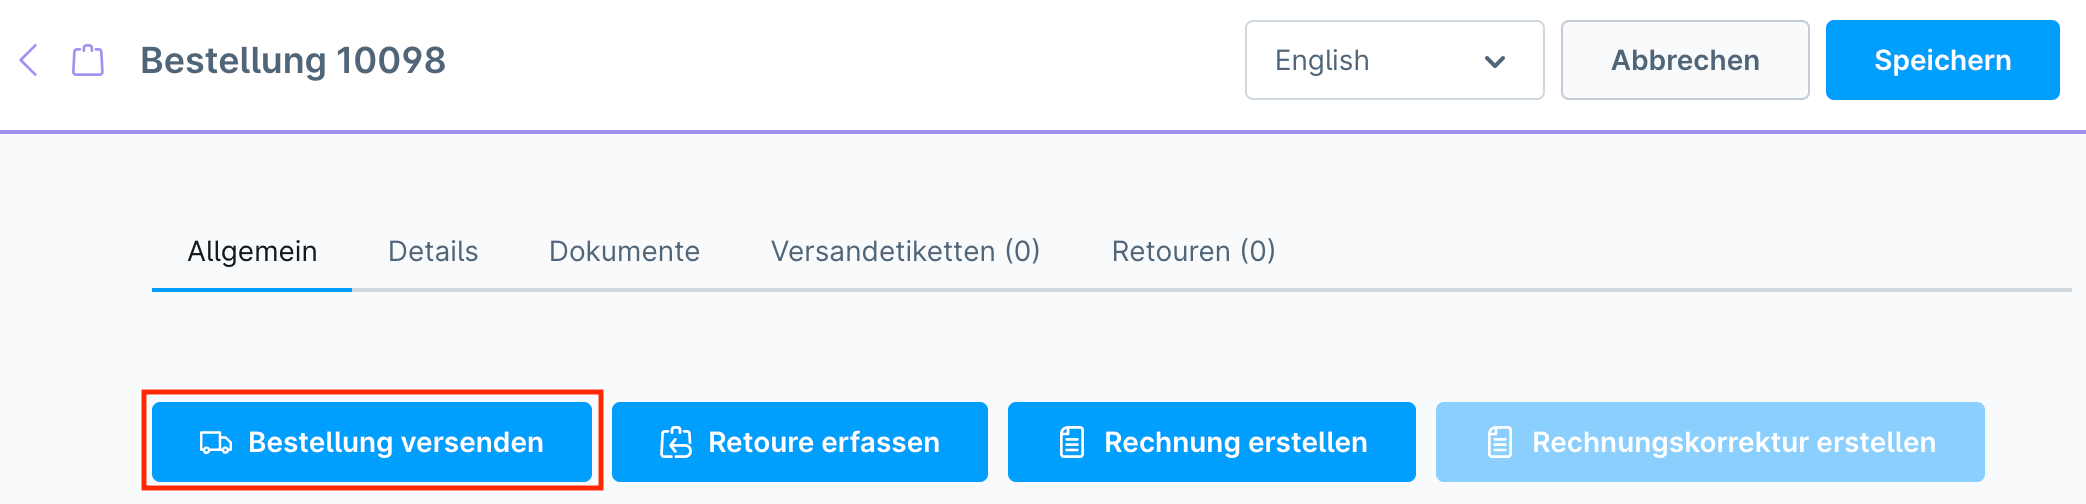View the Versandetiketten (0) tab
2086x504 pixels.
(905, 251)
